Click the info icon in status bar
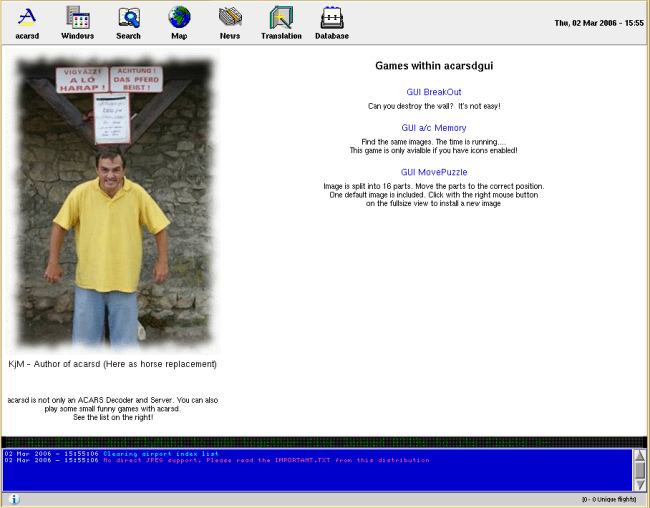650x508 pixels. 14,499
